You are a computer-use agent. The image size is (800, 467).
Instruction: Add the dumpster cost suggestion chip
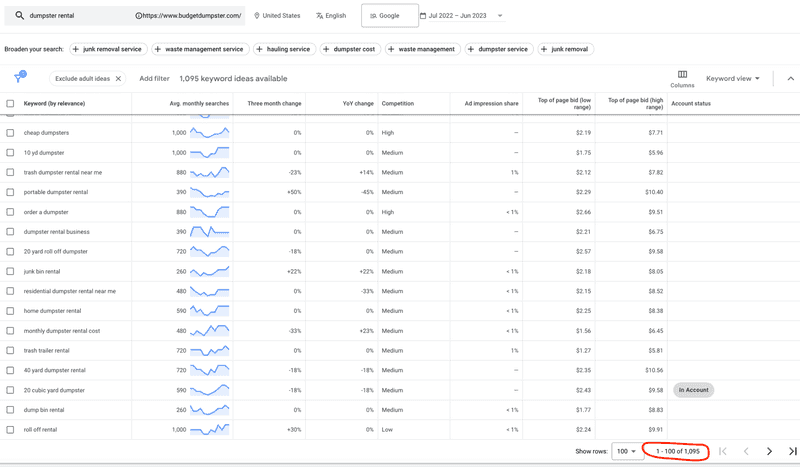[348, 49]
